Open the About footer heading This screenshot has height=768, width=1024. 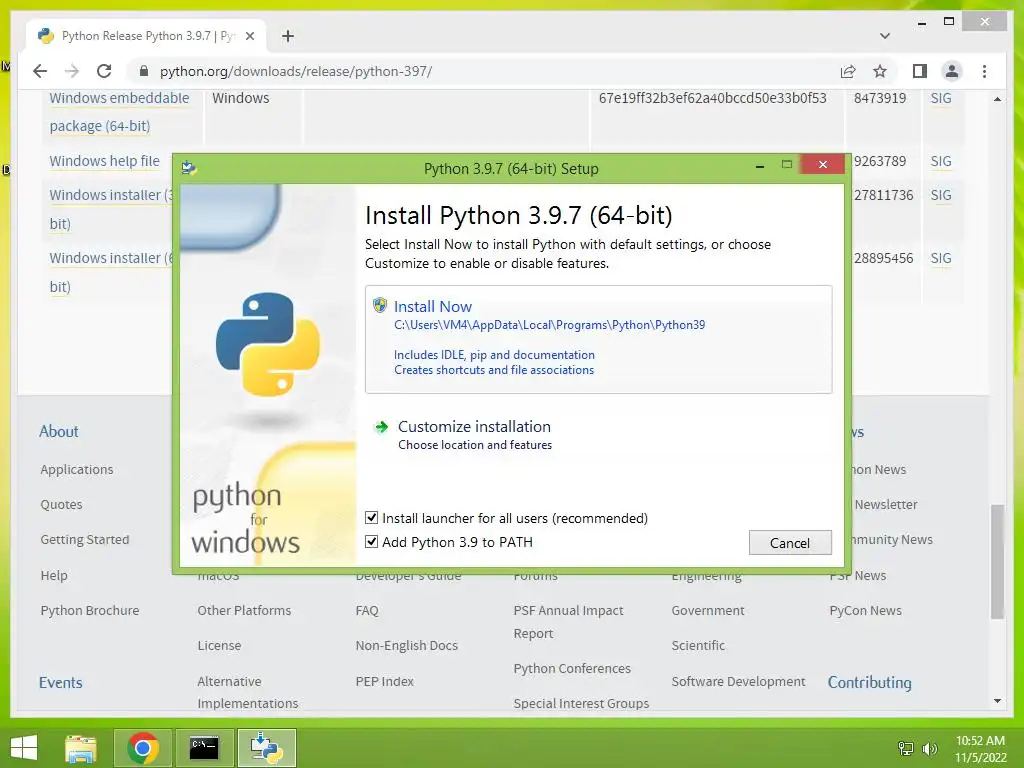point(58,431)
